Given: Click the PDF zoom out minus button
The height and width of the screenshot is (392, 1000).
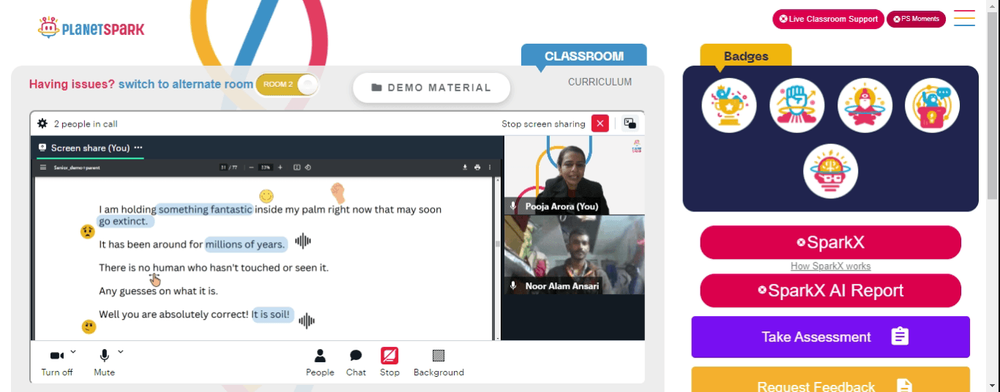Looking at the screenshot, I should pos(252,168).
